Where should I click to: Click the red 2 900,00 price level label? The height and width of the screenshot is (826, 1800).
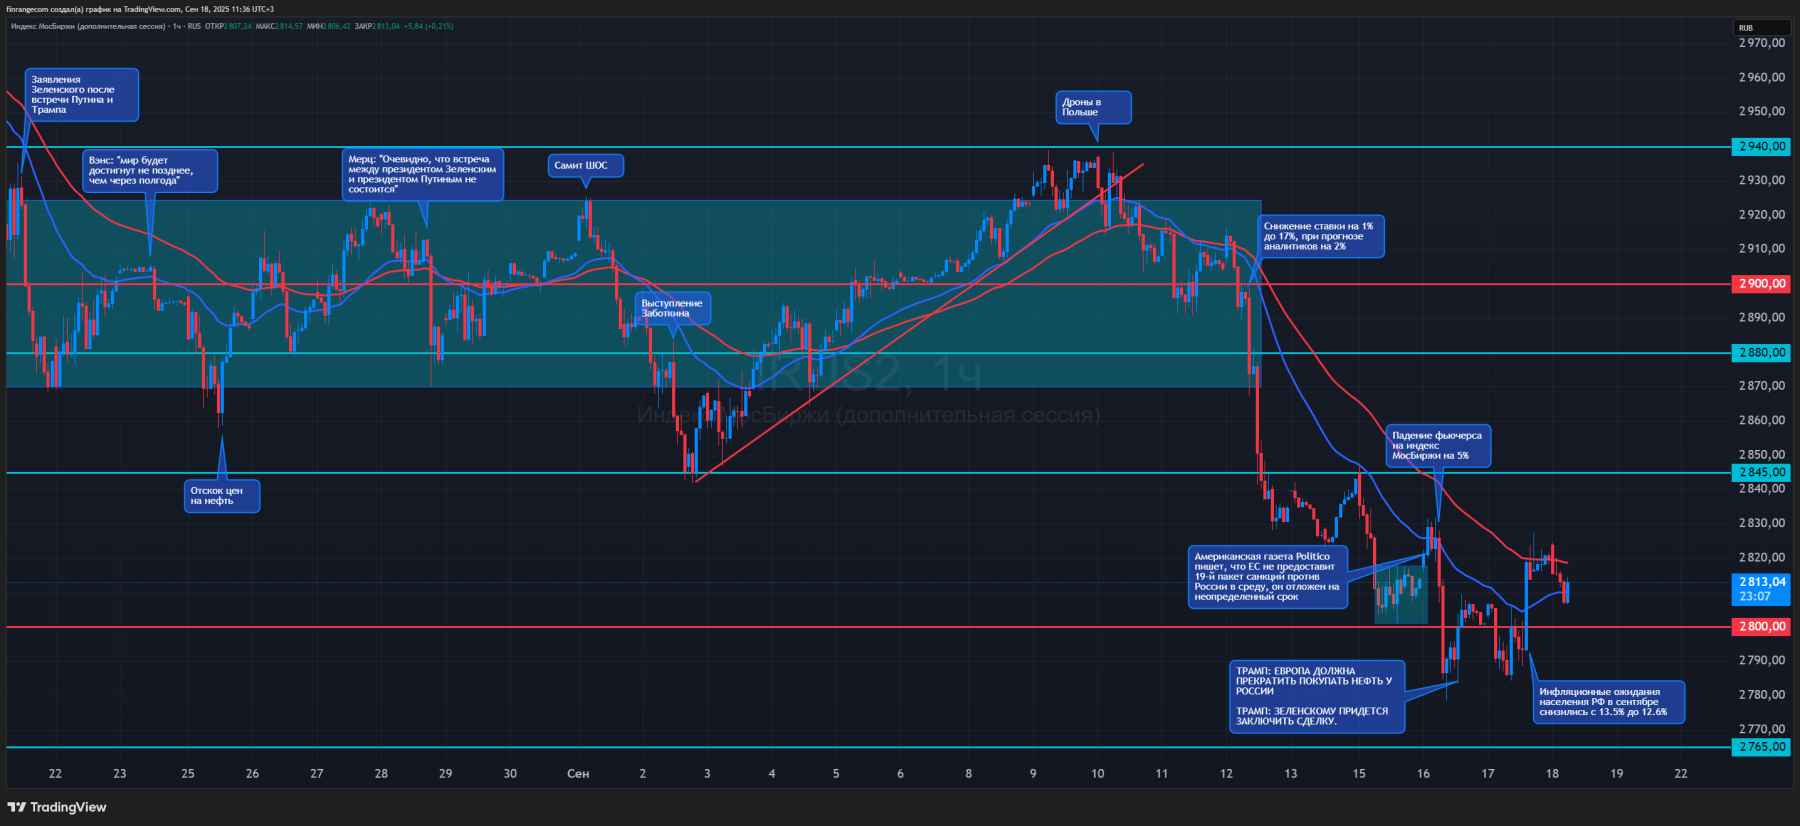[1761, 284]
